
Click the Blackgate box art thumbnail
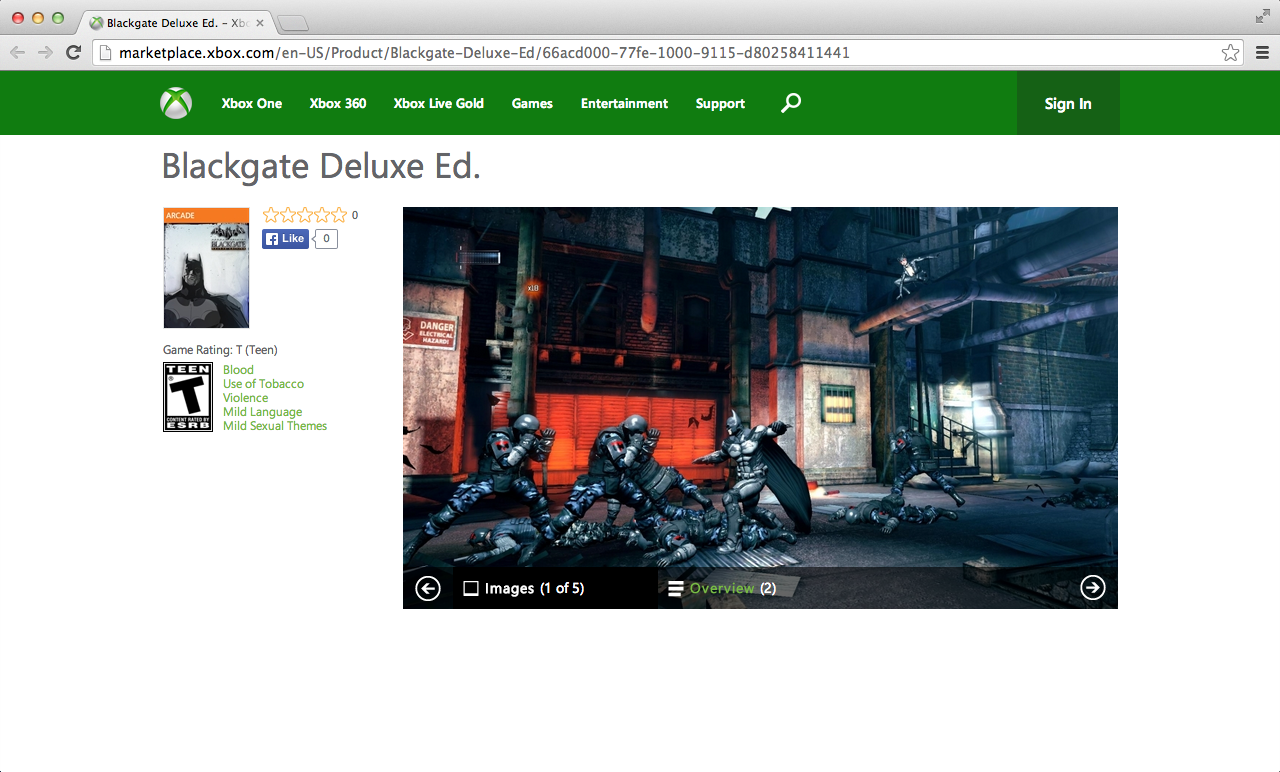tap(206, 268)
